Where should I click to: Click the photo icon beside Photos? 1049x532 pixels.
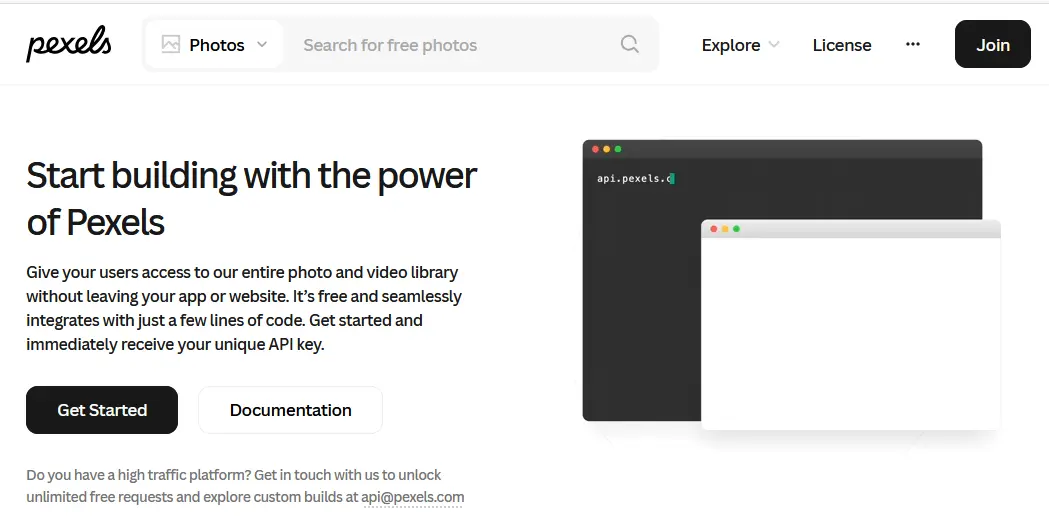coord(171,45)
